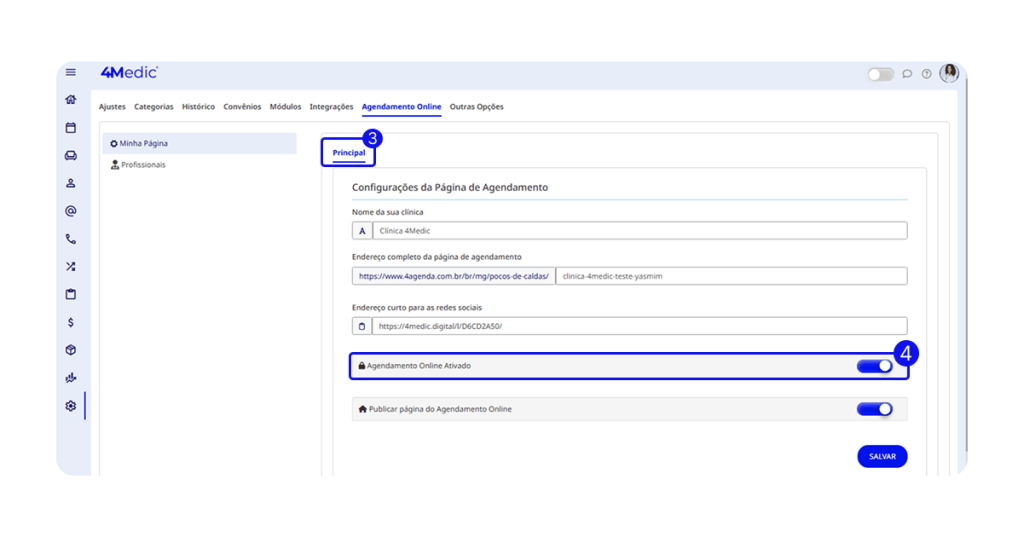Image resolution: width=1024 pixels, height=537 pixels.
Task: Click the phone icon in sidebar
Action: 71,239
